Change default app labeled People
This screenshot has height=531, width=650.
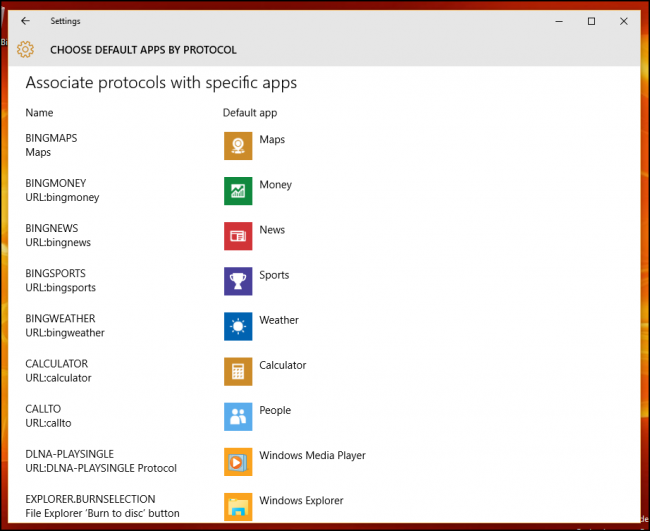pyautogui.click(x=275, y=410)
